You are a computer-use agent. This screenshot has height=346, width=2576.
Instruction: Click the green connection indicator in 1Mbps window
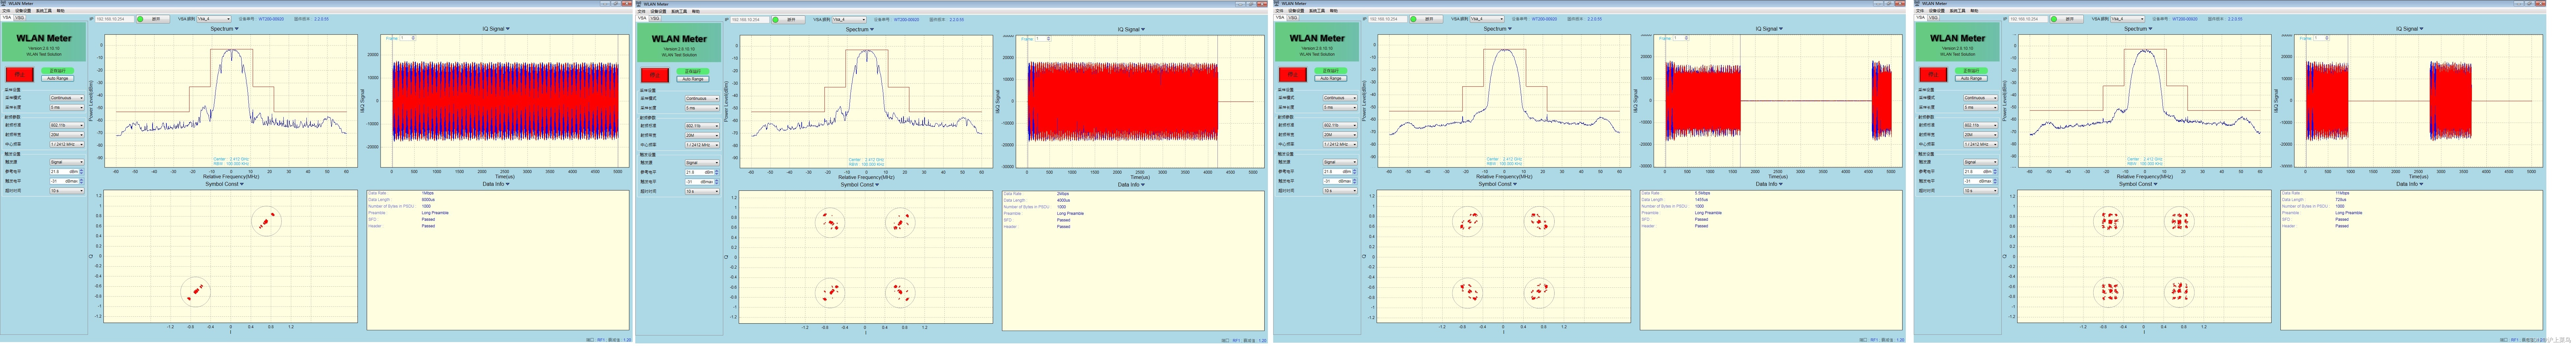[140, 19]
